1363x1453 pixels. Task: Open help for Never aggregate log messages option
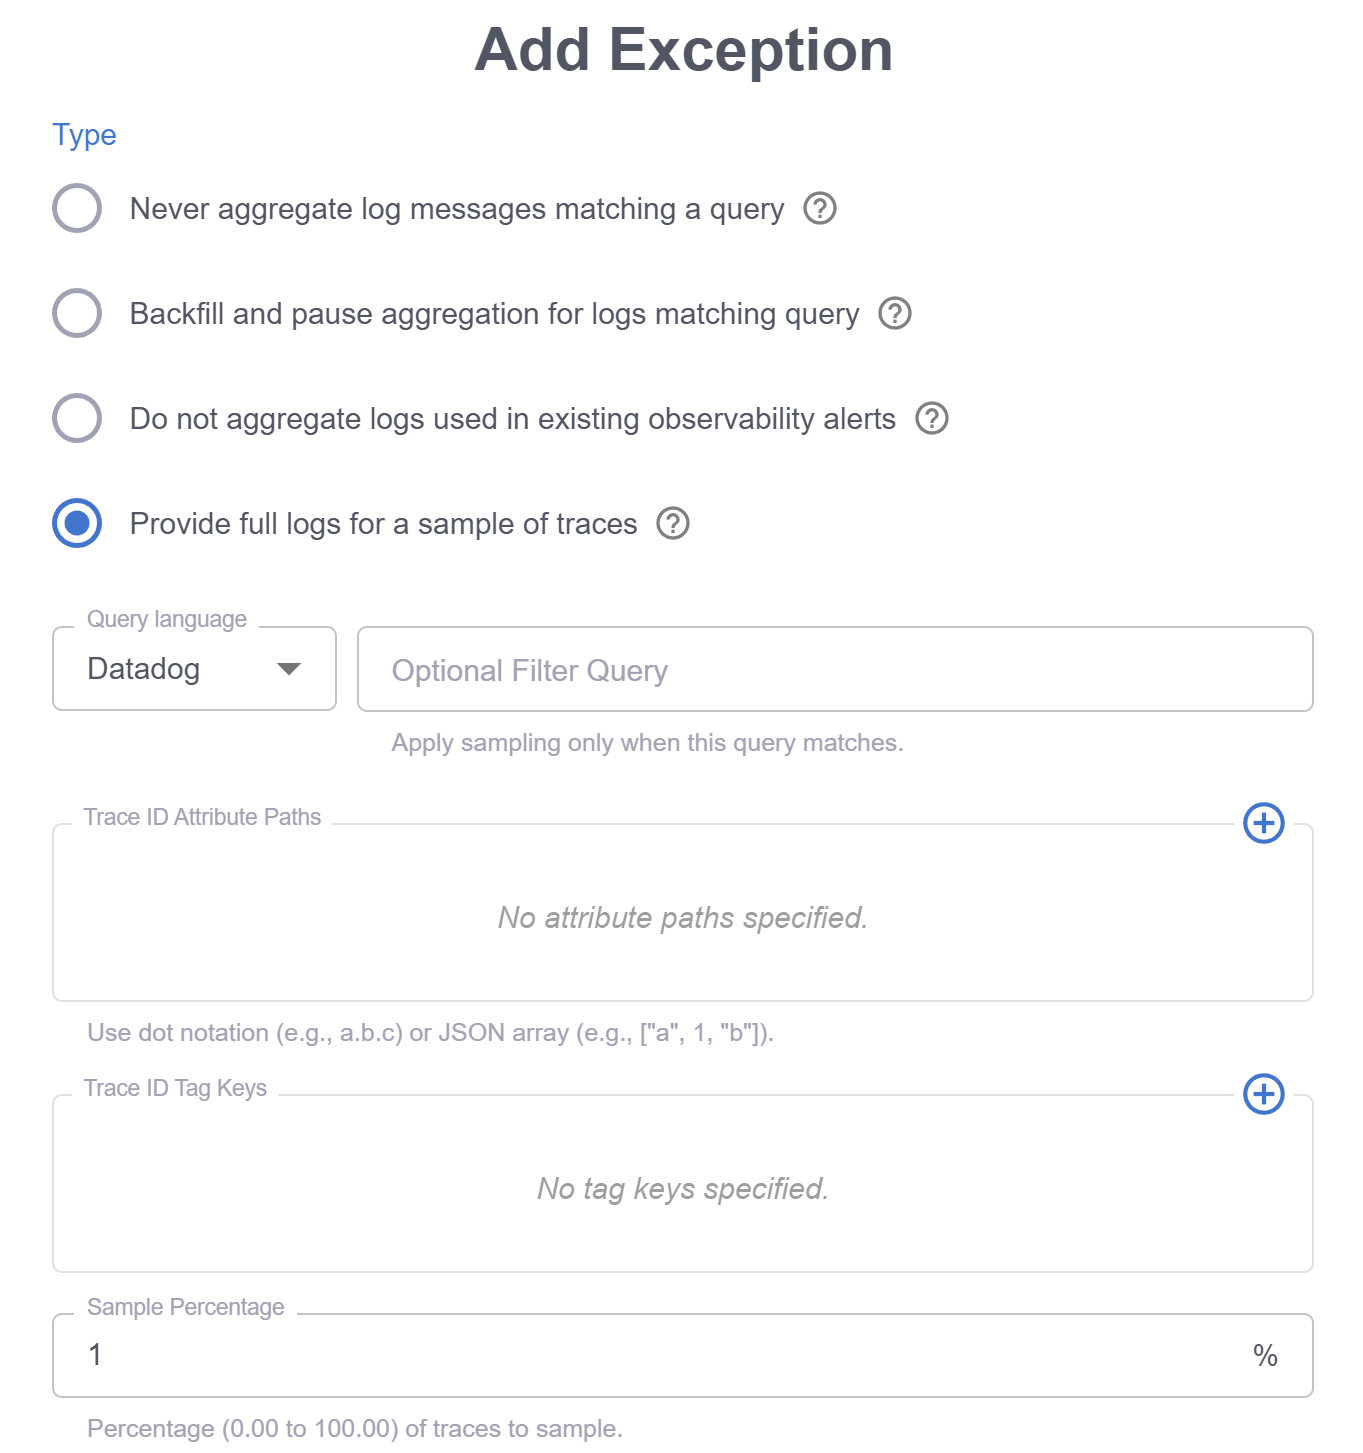point(820,208)
